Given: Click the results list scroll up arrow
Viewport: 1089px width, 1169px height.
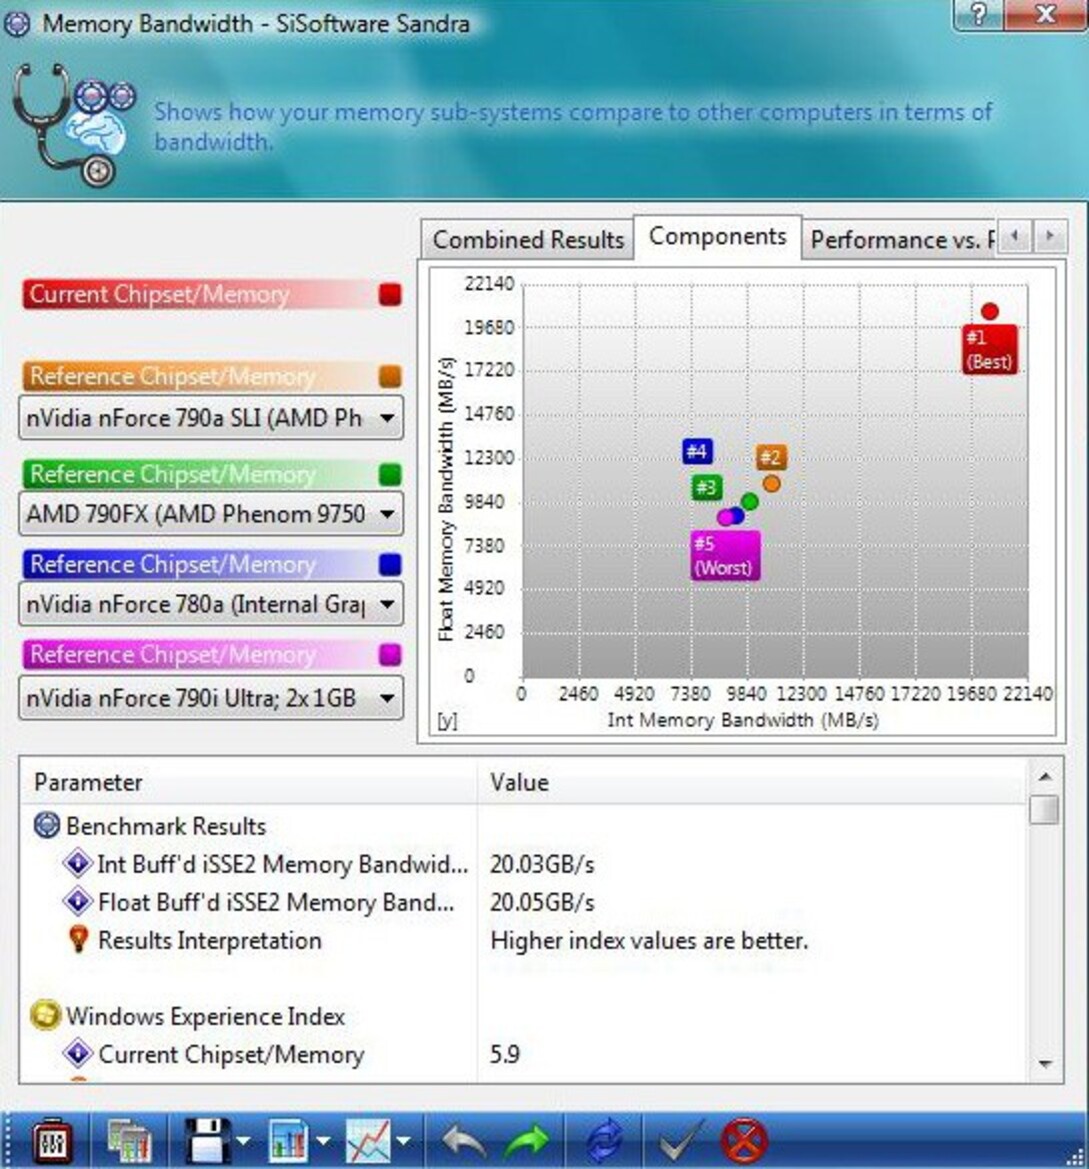Looking at the screenshot, I should click(1045, 776).
